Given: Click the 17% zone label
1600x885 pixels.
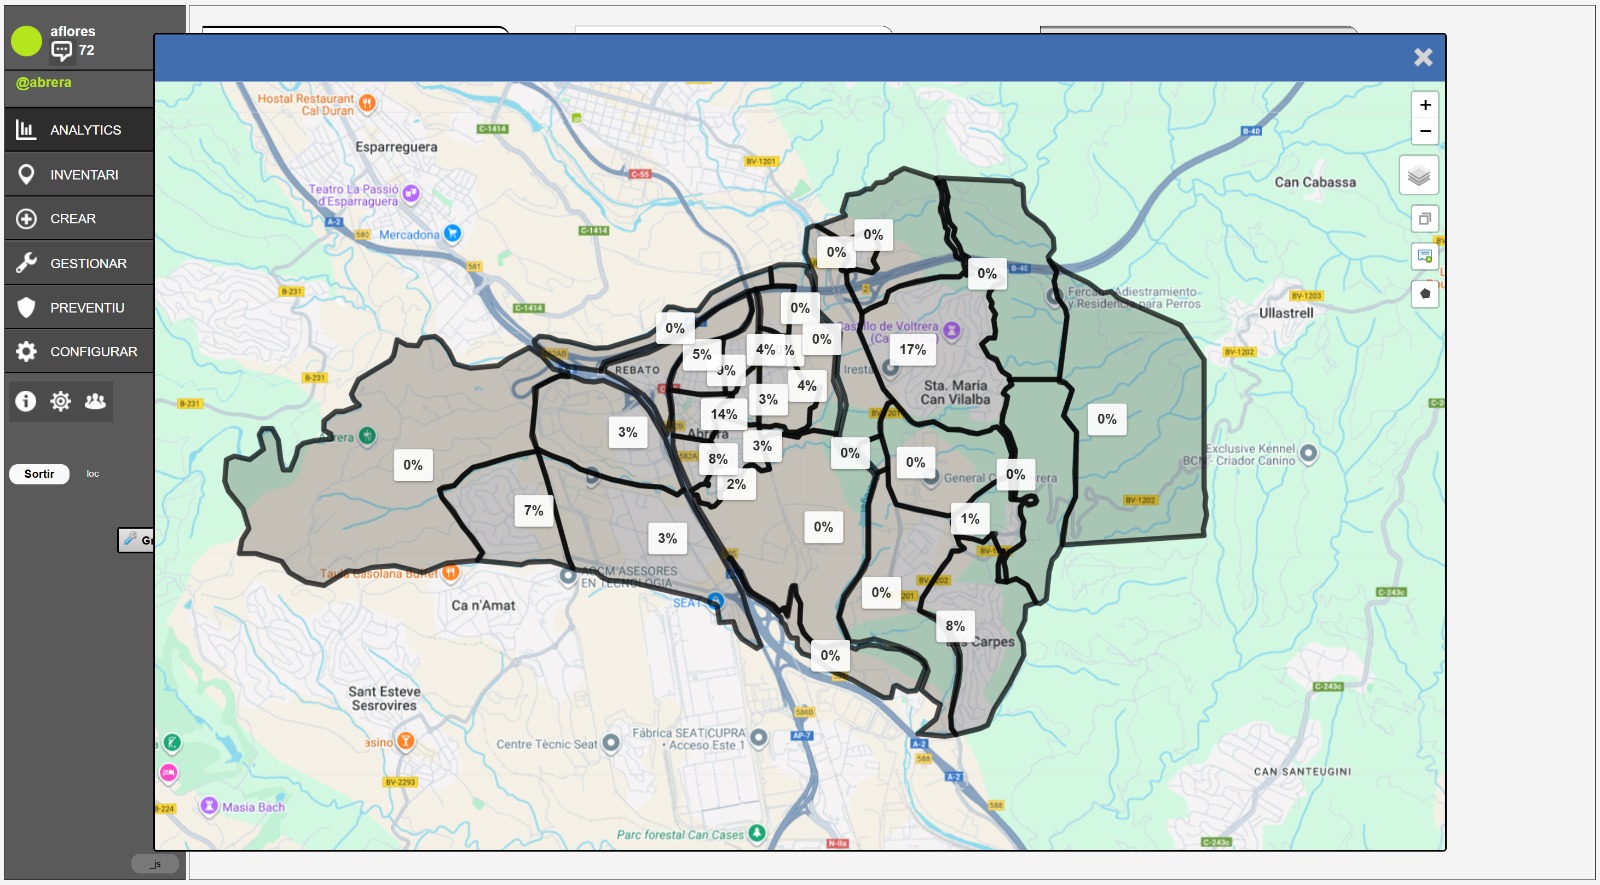Looking at the screenshot, I should 912,350.
